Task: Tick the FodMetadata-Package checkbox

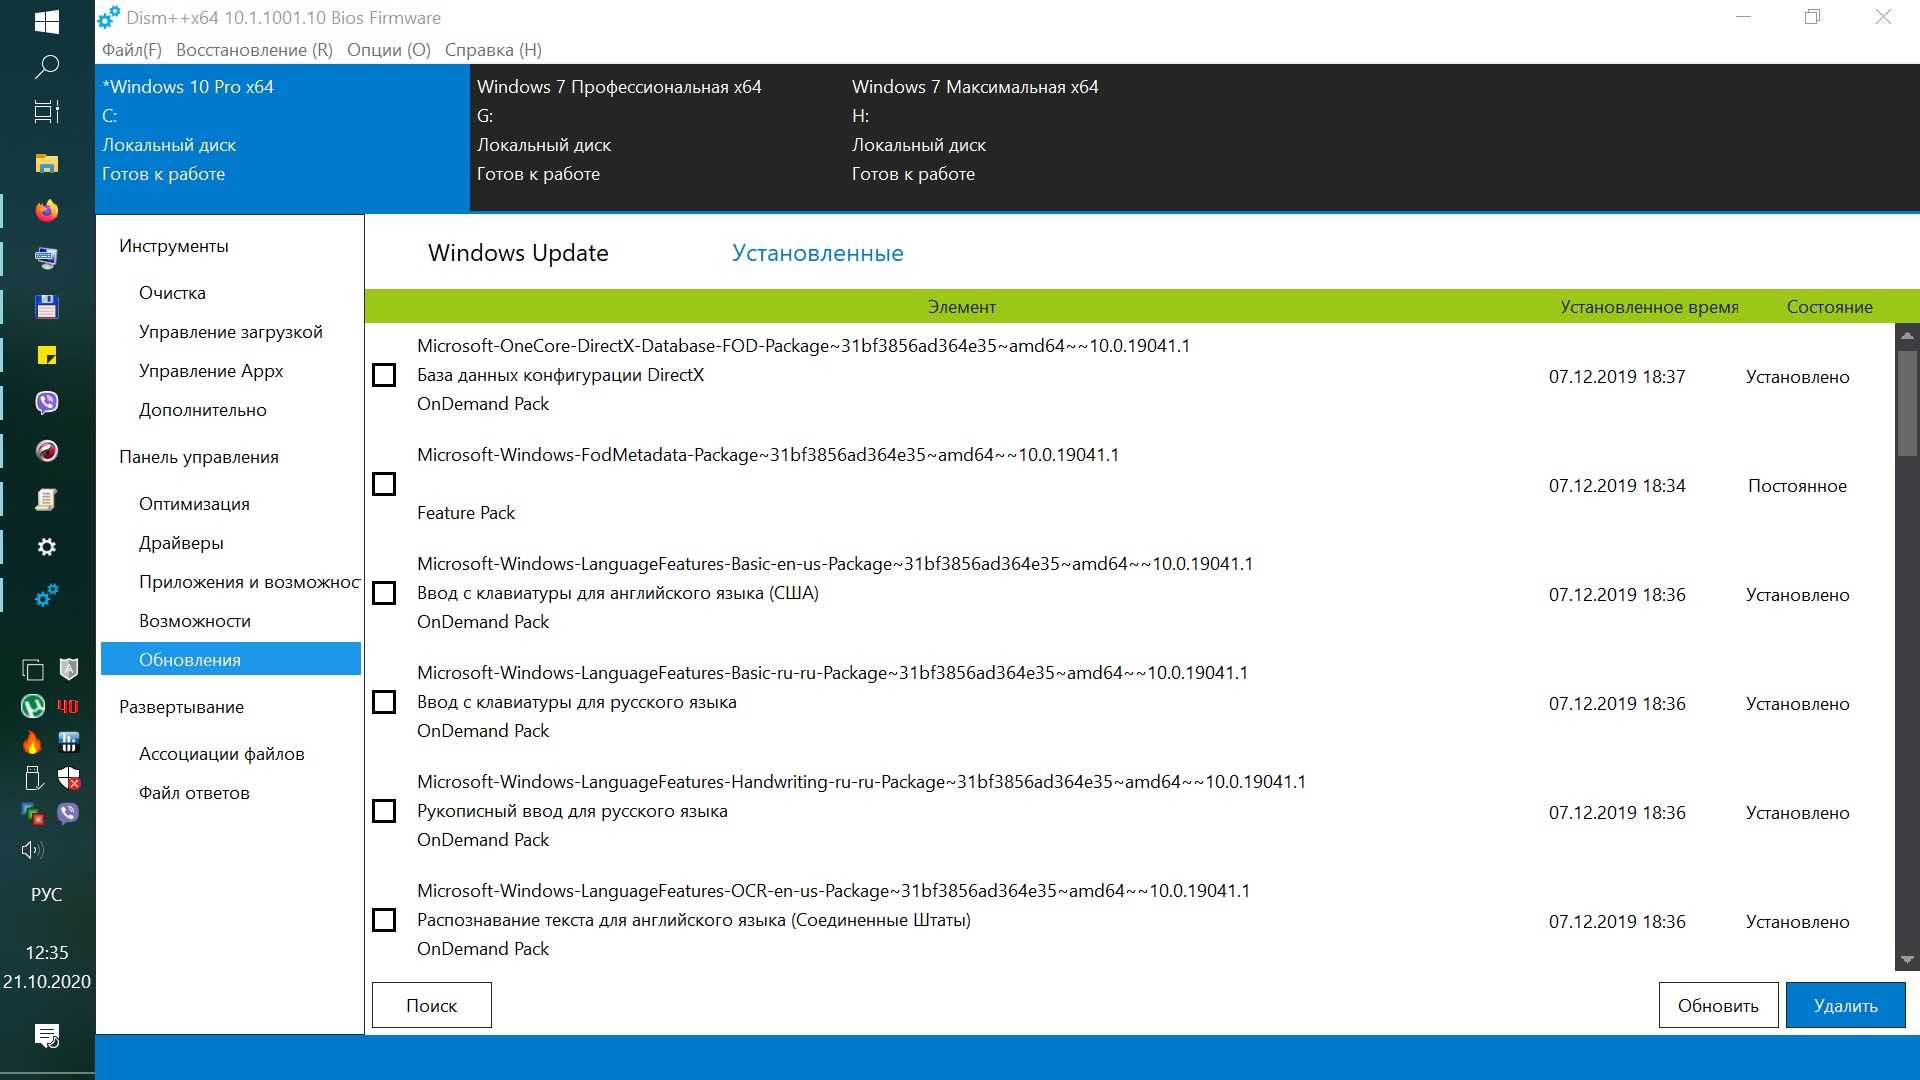Action: (x=384, y=484)
